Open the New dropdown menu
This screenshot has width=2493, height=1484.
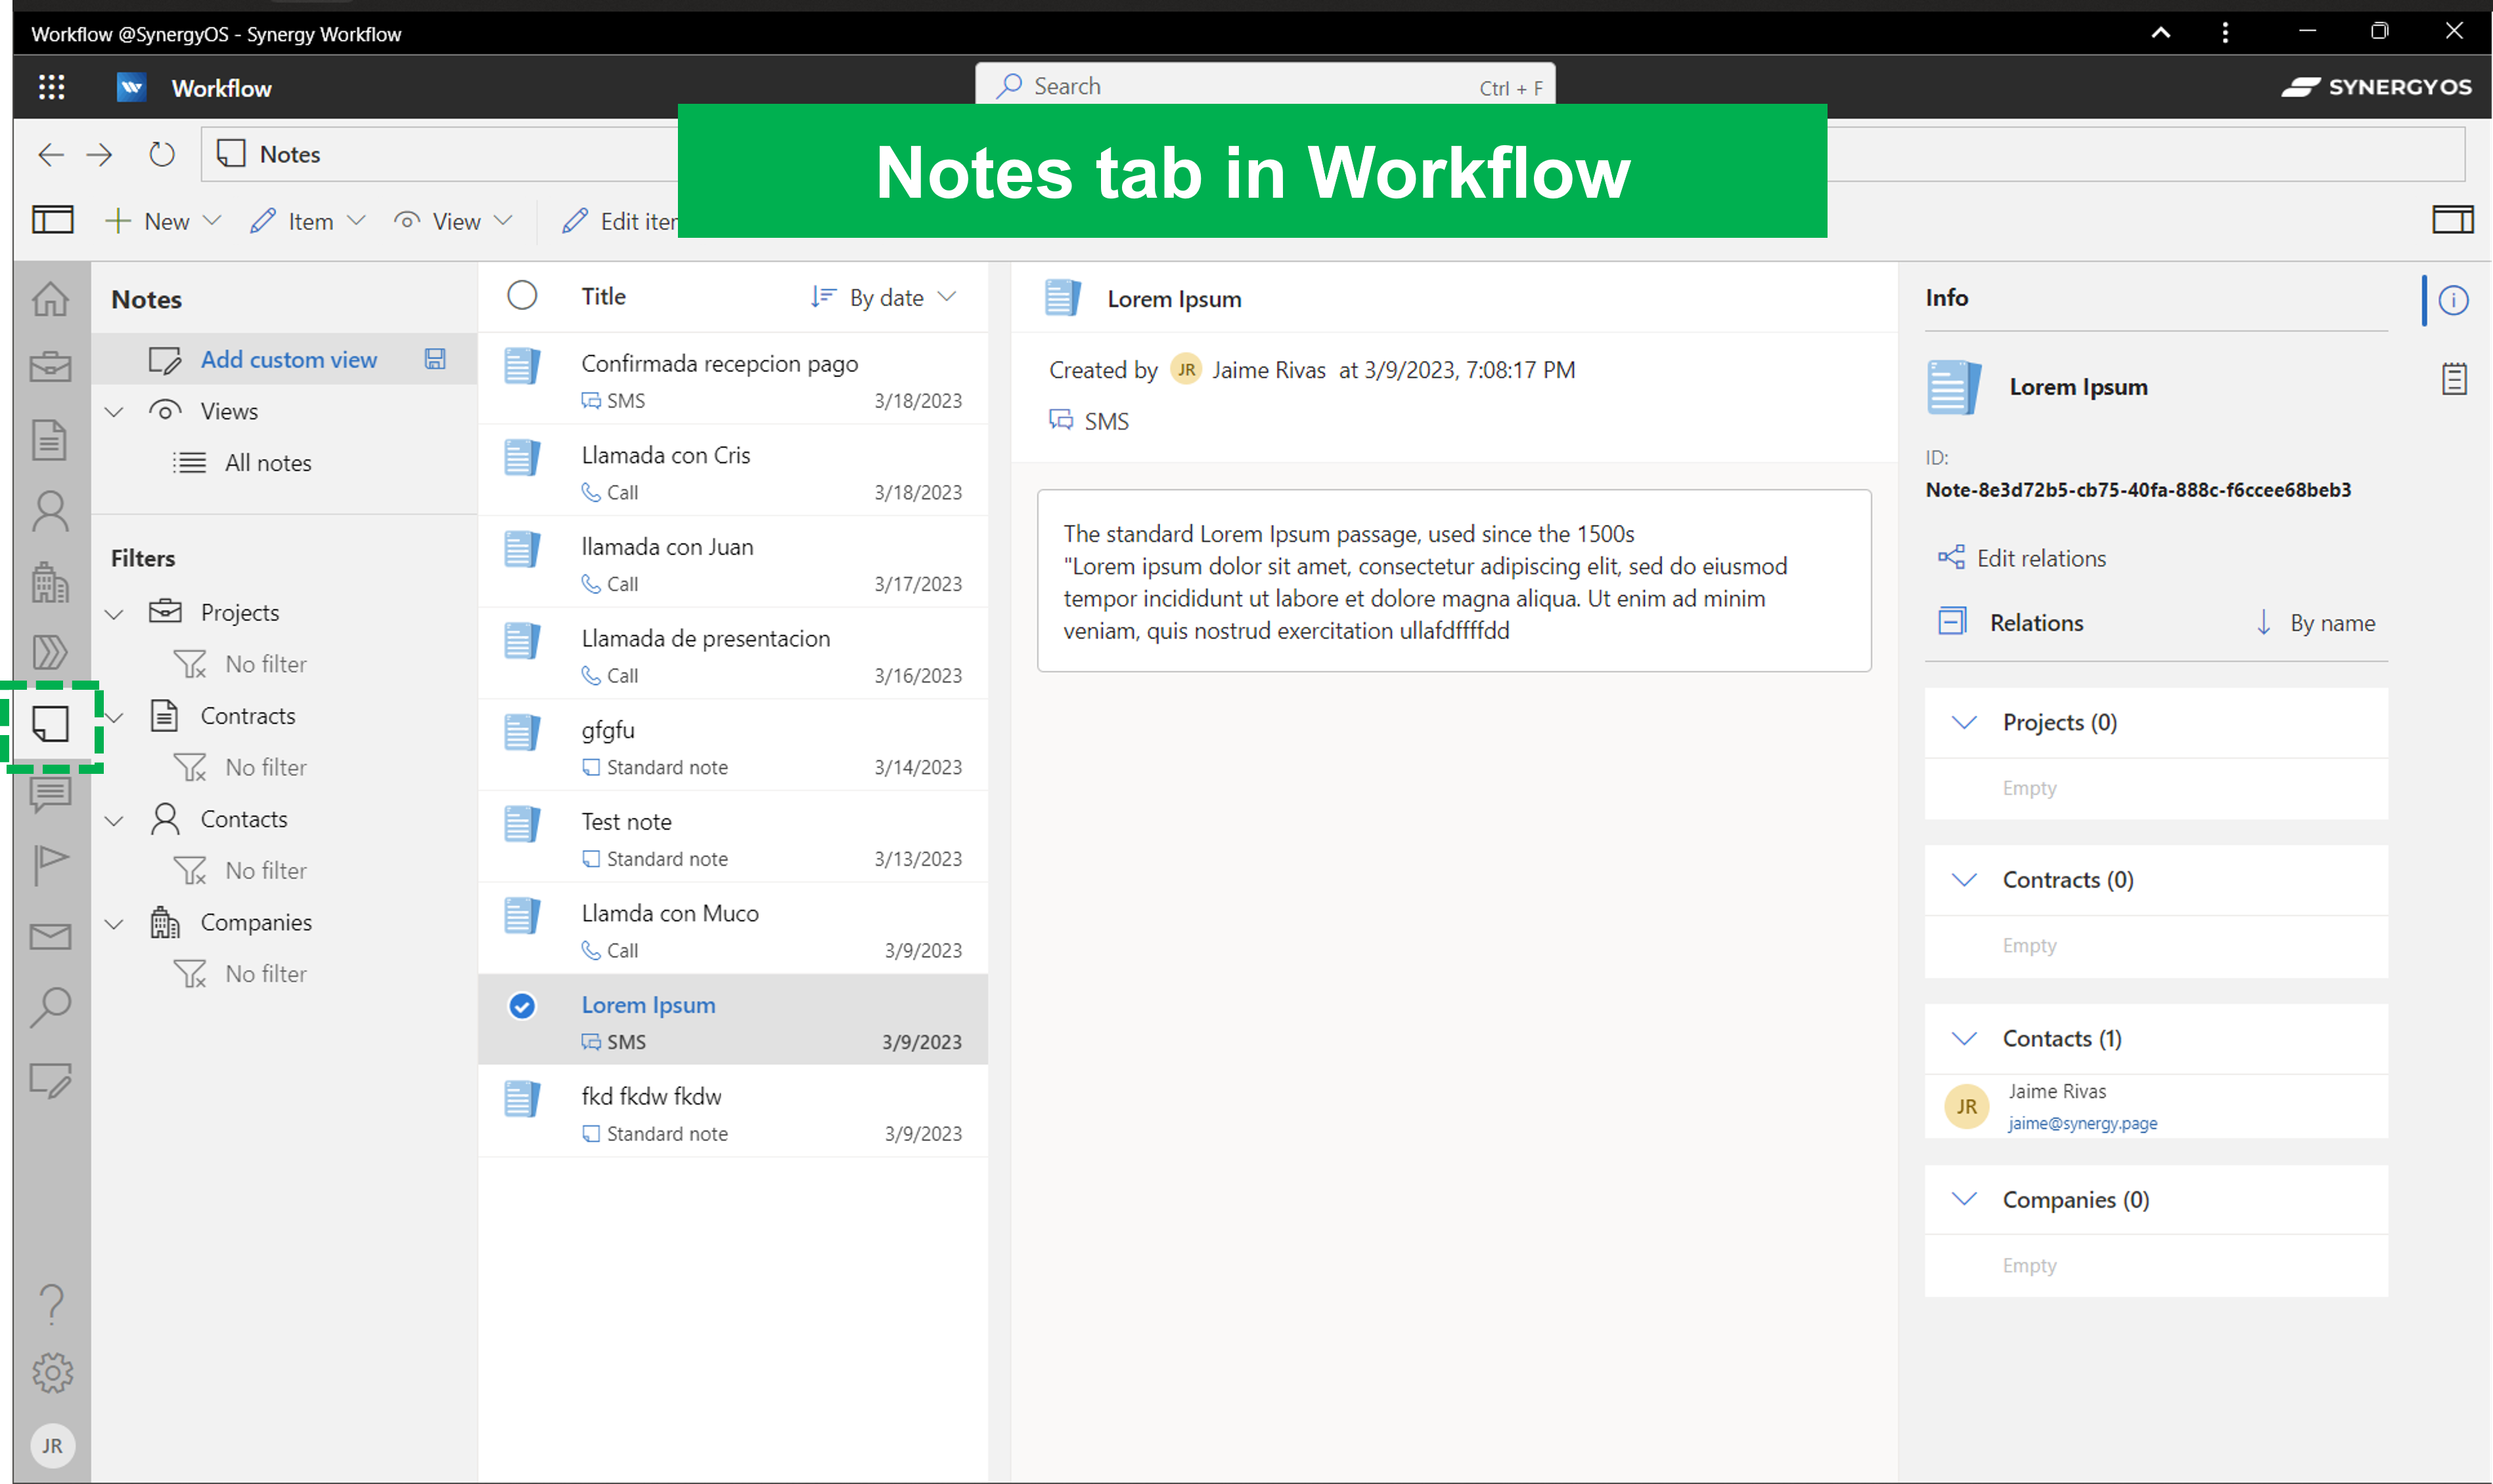pos(163,221)
